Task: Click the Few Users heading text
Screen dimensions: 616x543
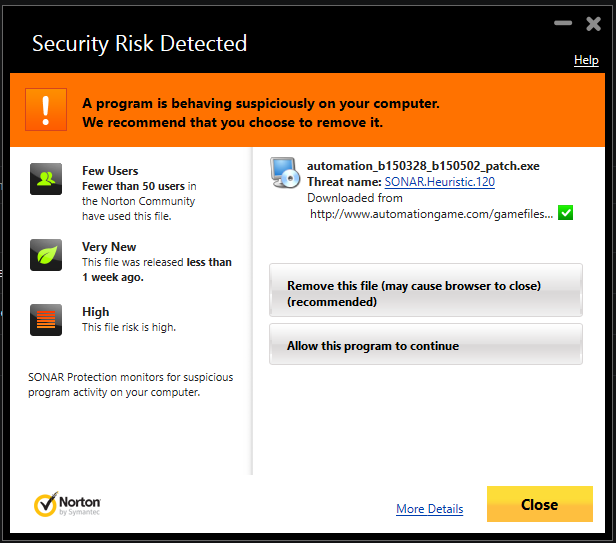Action: [110, 171]
